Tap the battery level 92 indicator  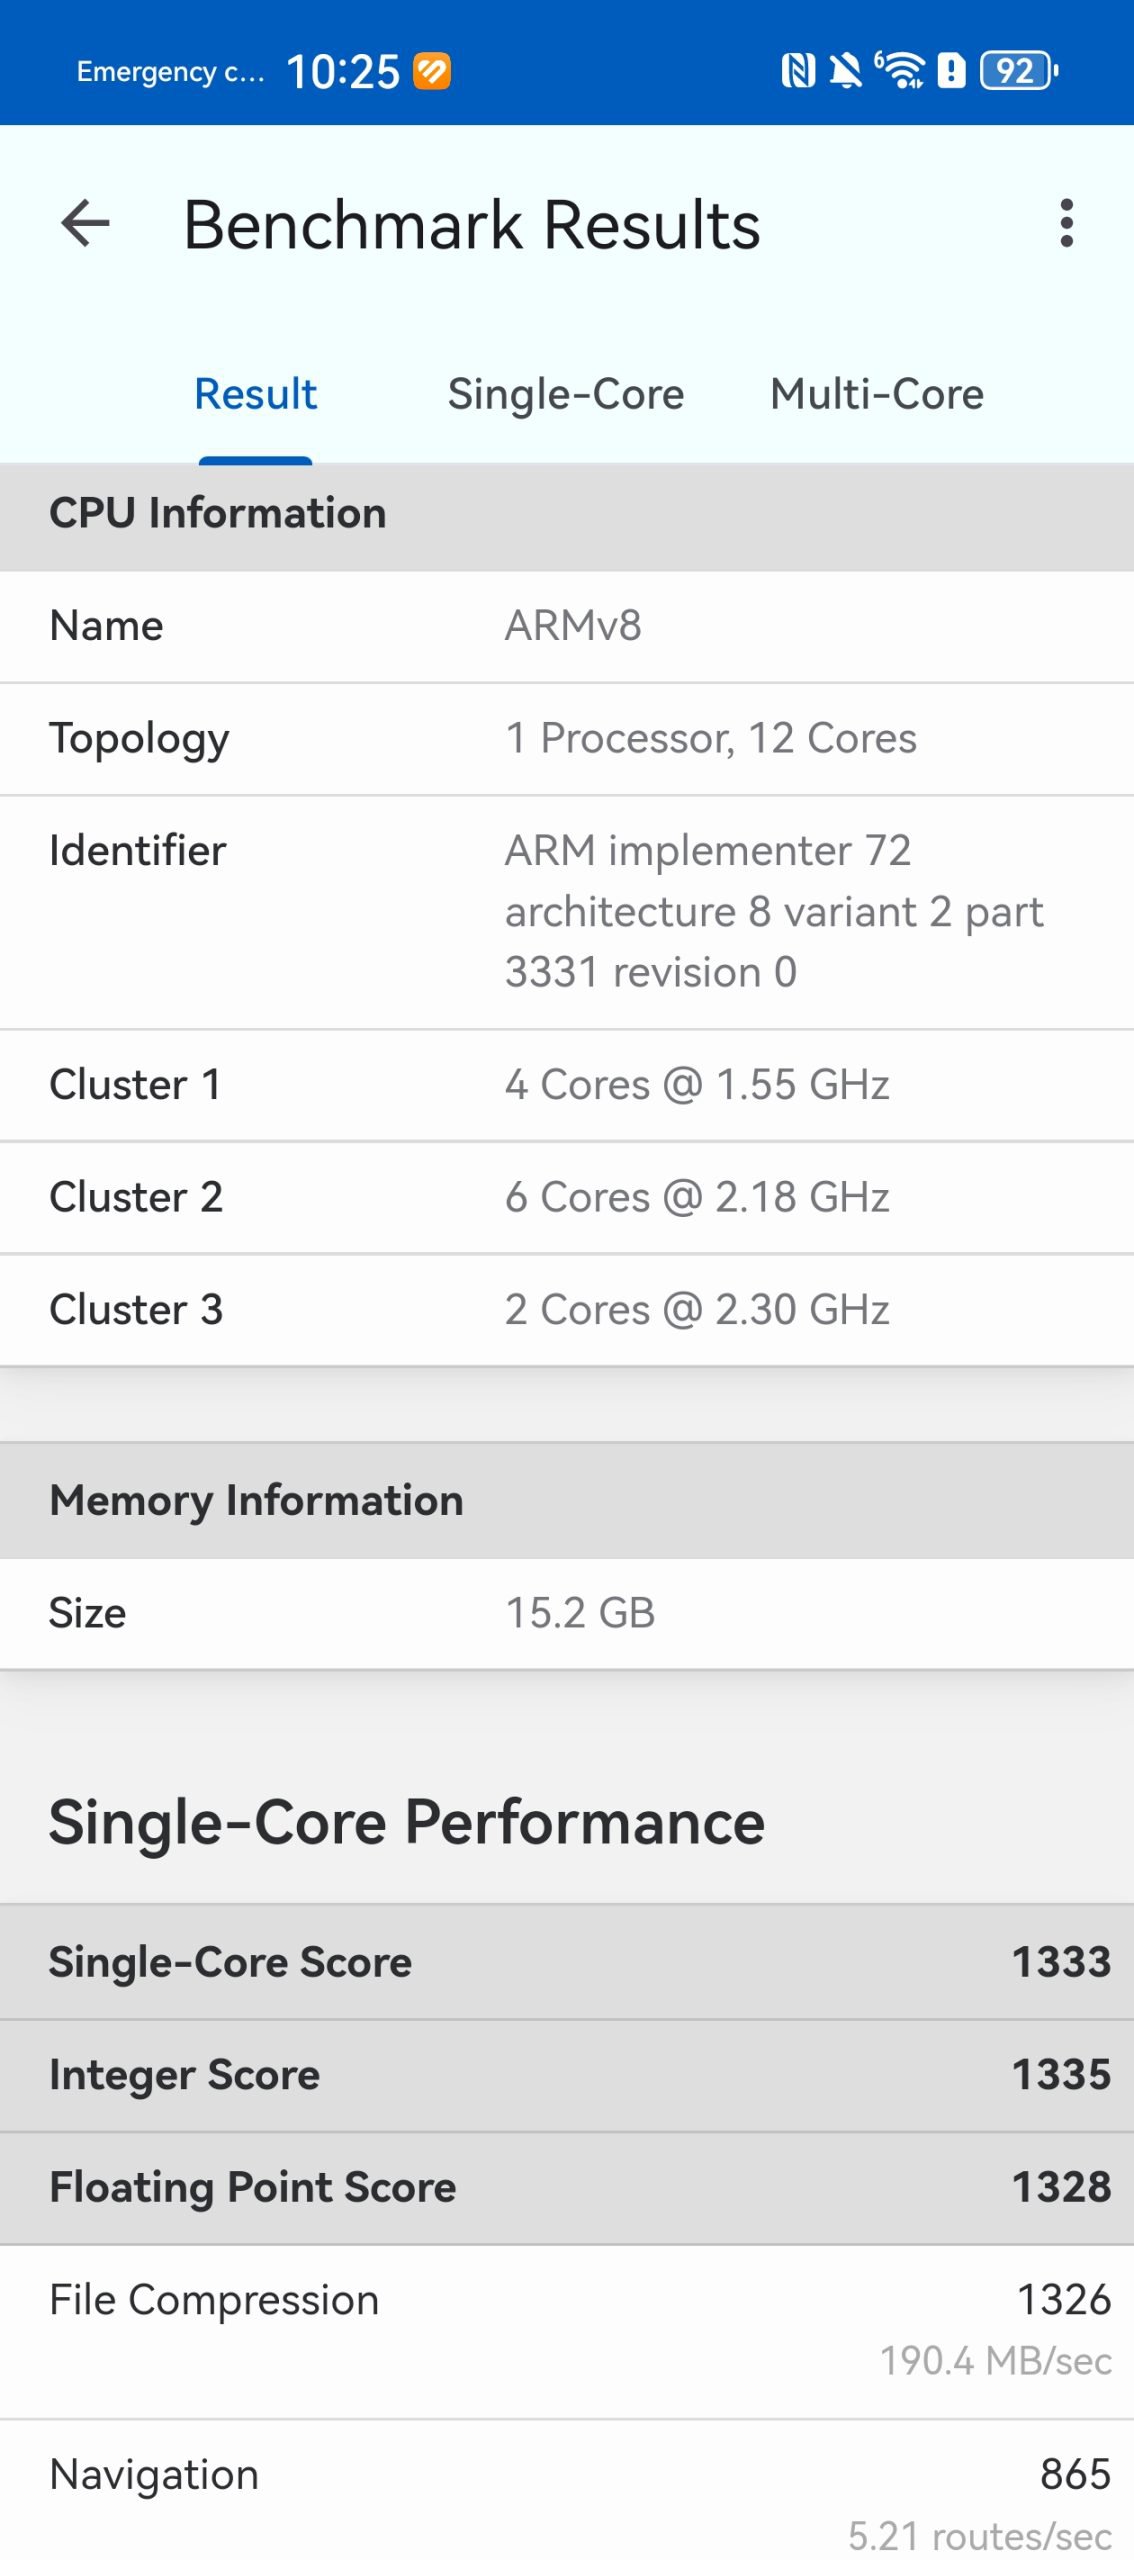[1018, 71]
